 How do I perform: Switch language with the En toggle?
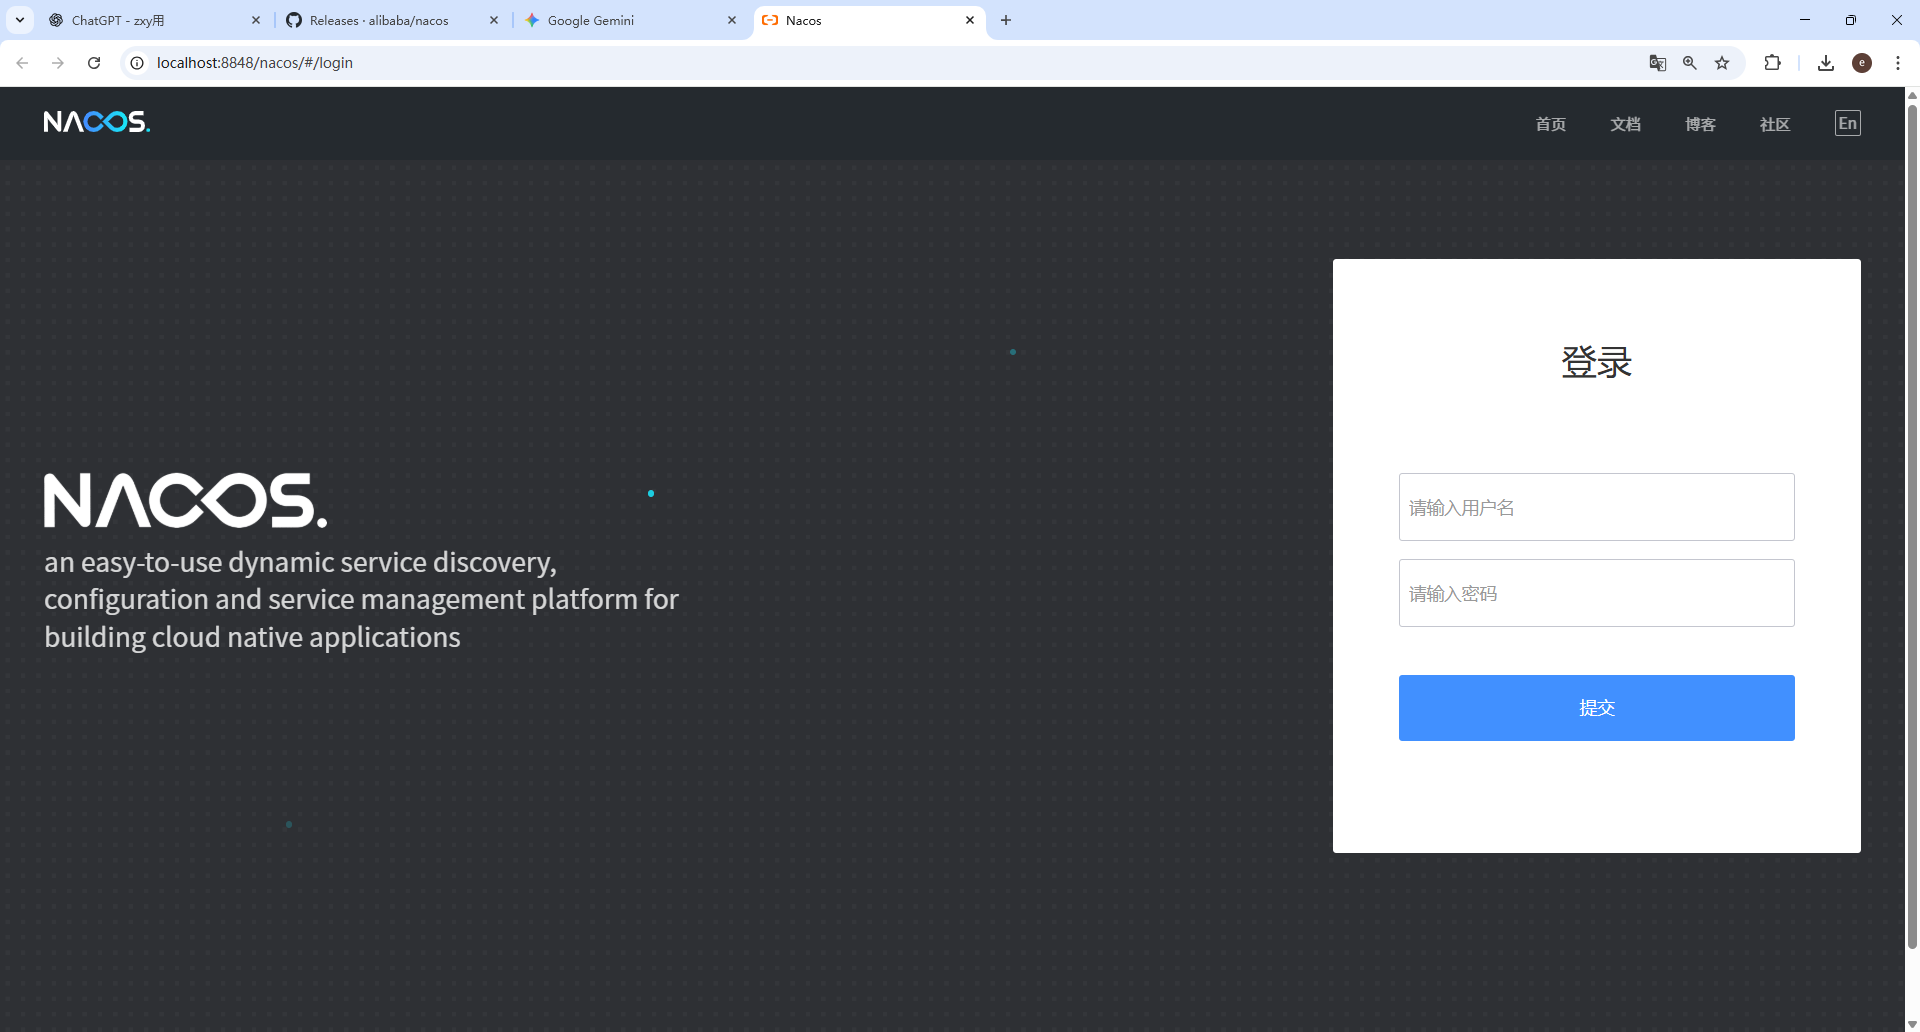pyautogui.click(x=1848, y=123)
